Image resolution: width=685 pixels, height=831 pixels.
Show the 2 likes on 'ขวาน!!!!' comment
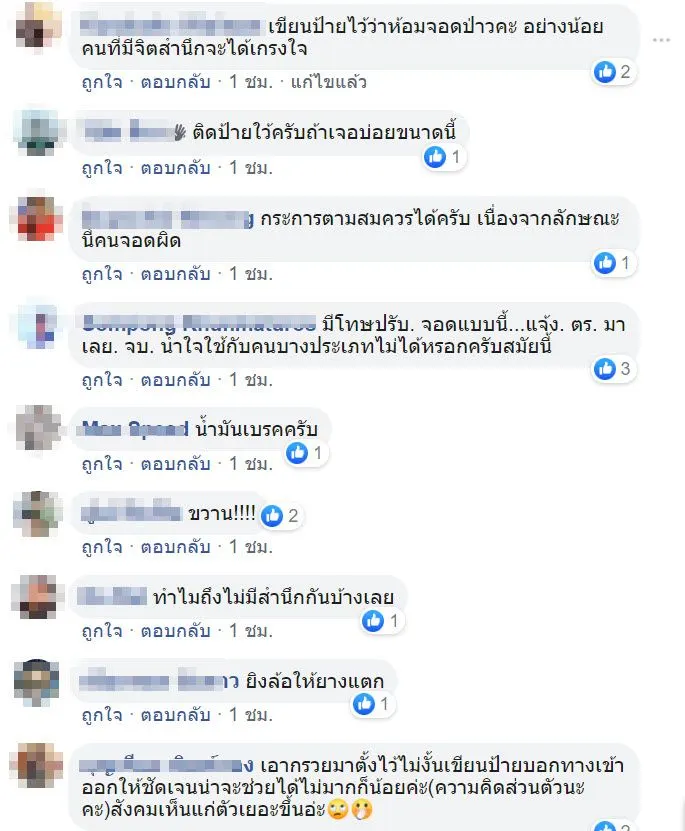click(x=281, y=516)
